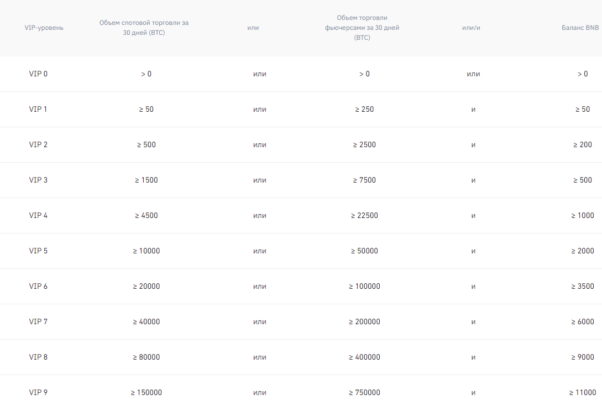Viewport: 602px width, 400px height.
Task: Select the "VIP 2" row label
Action: click(38, 144)
